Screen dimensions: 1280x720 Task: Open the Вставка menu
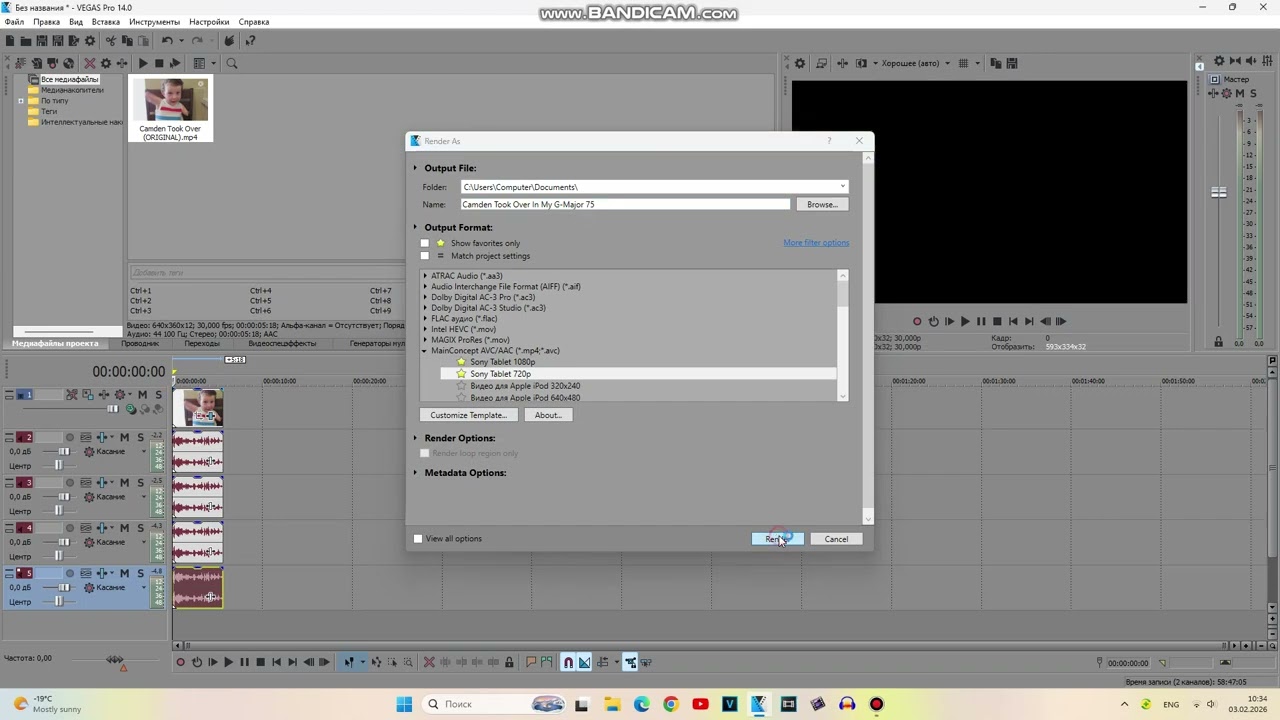(x=105, y=22)
